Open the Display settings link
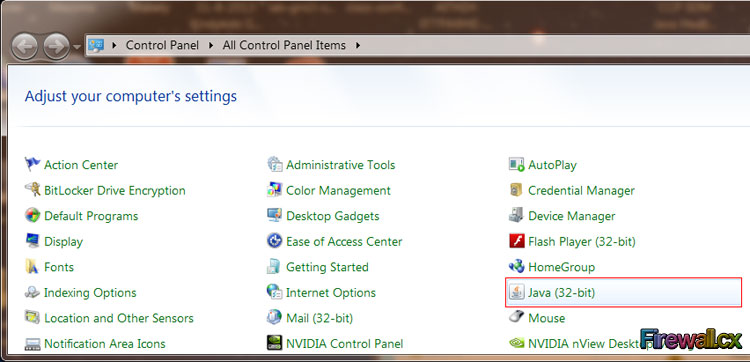 point(63,241)
